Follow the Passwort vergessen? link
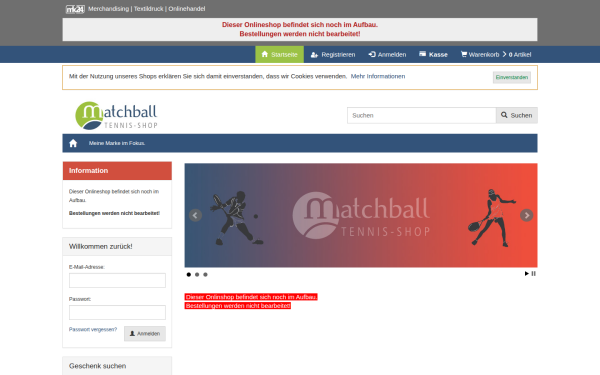This screenshot has height=375, width=600. pos(93,329)
